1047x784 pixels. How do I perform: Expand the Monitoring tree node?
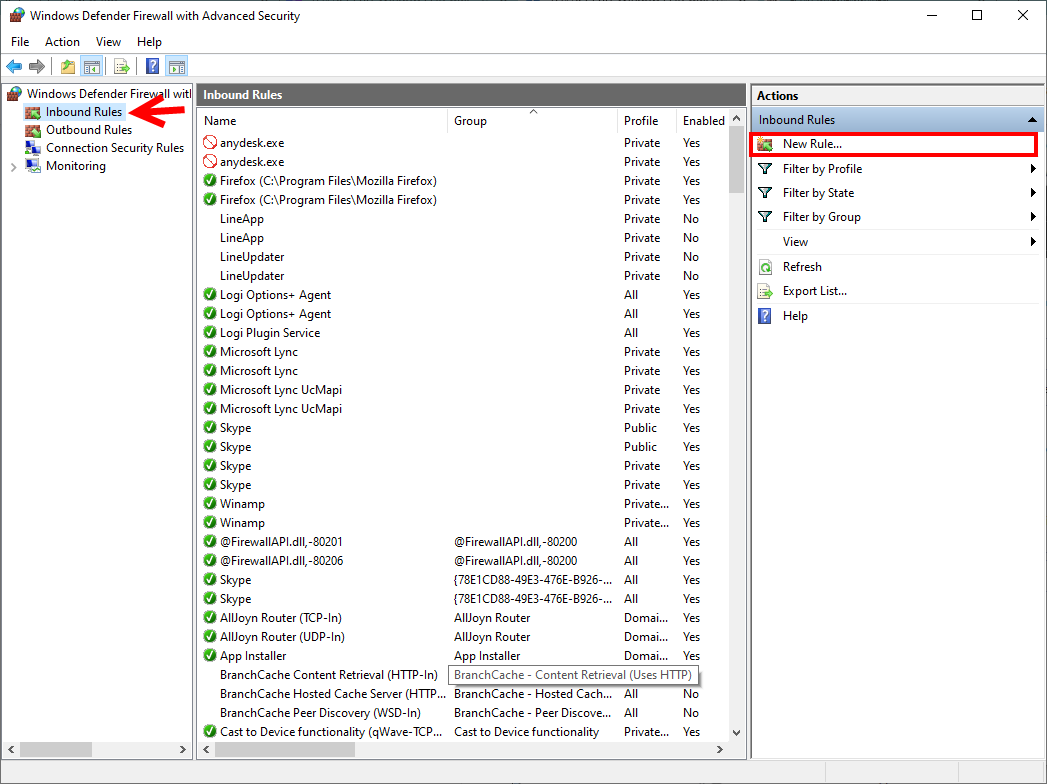click(13, 167)
